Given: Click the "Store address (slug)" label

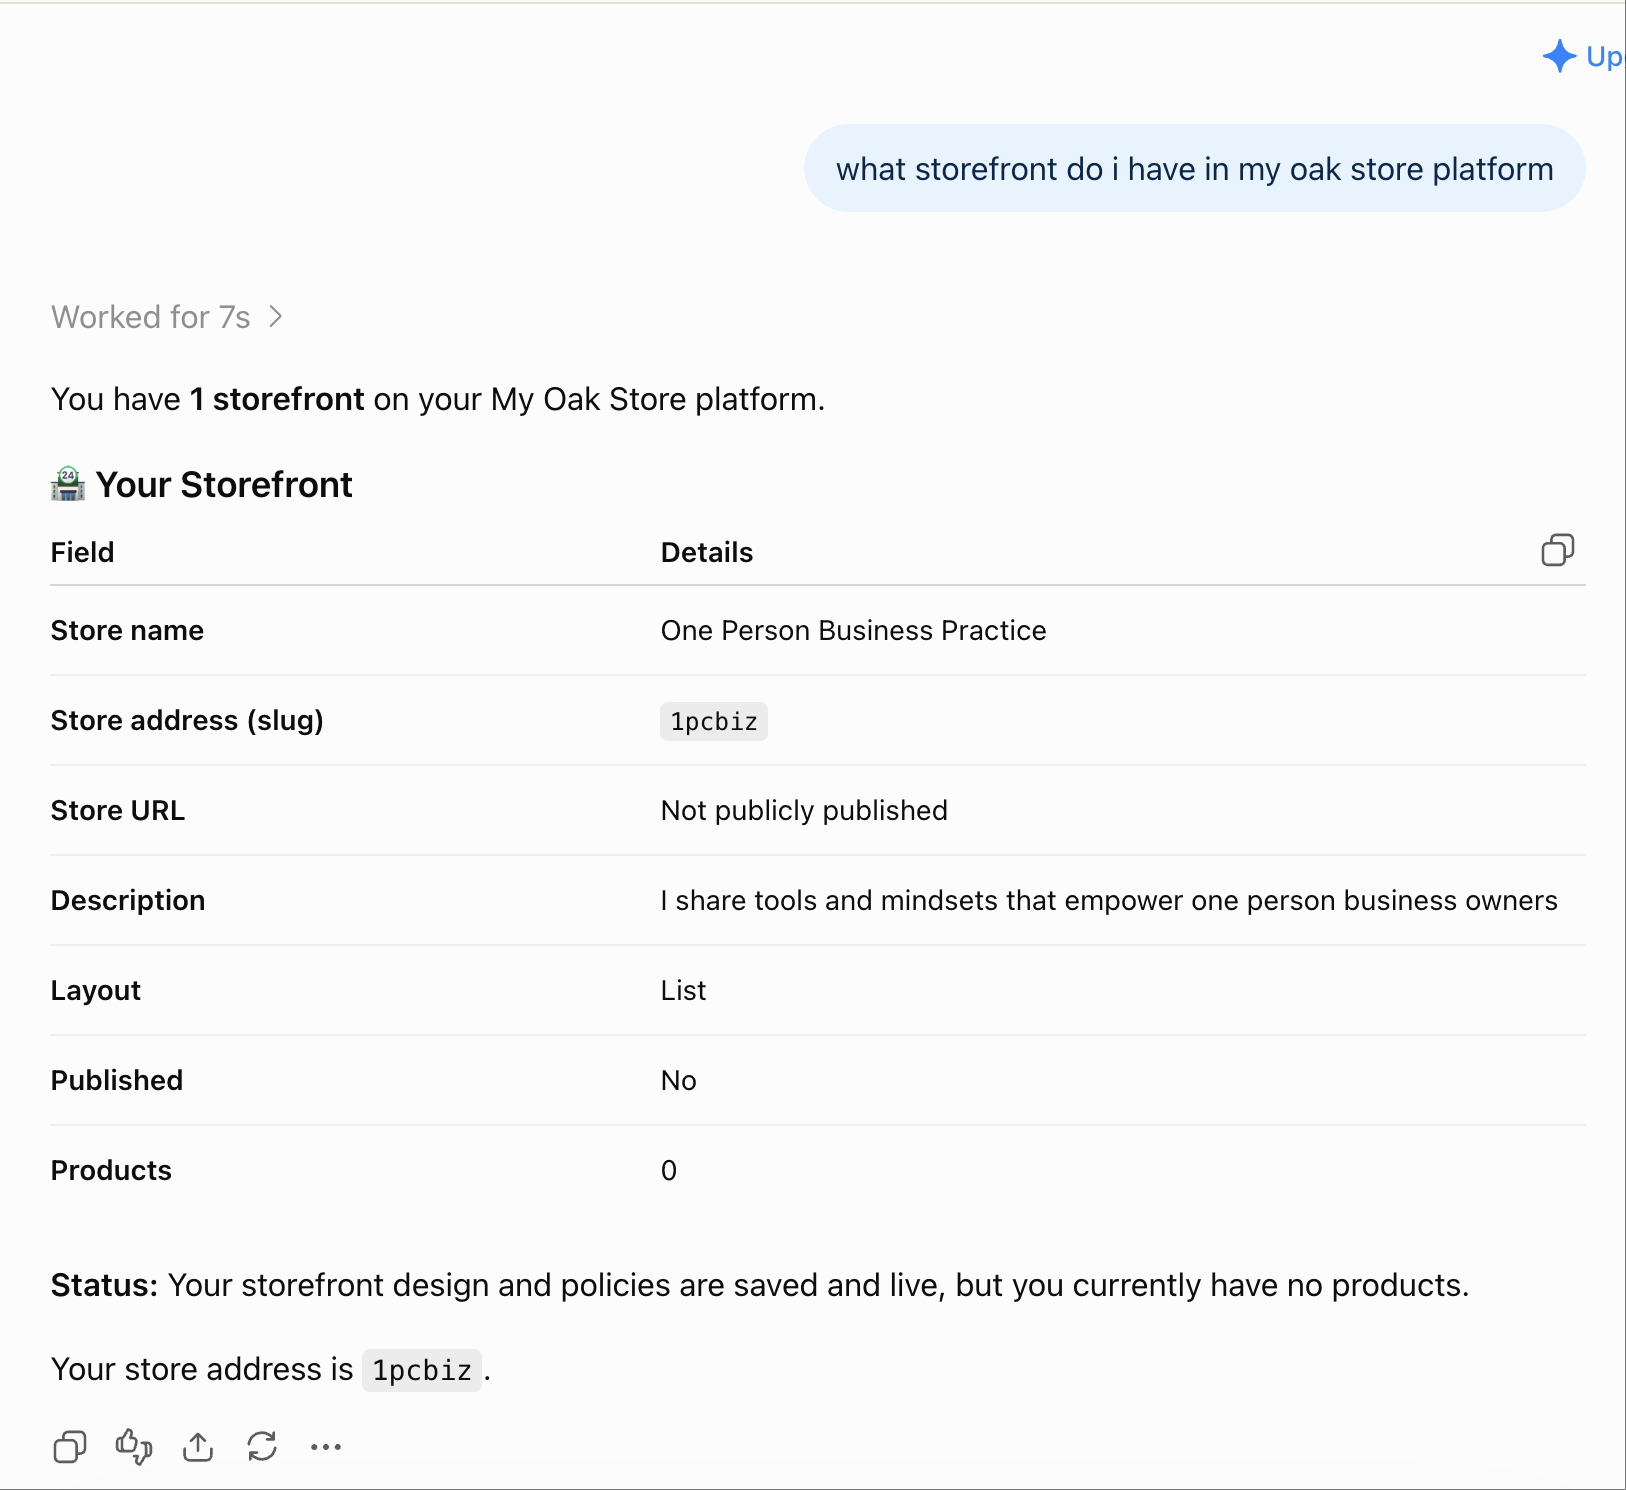Looking at the screenshot, I should (x=187, y=720).
